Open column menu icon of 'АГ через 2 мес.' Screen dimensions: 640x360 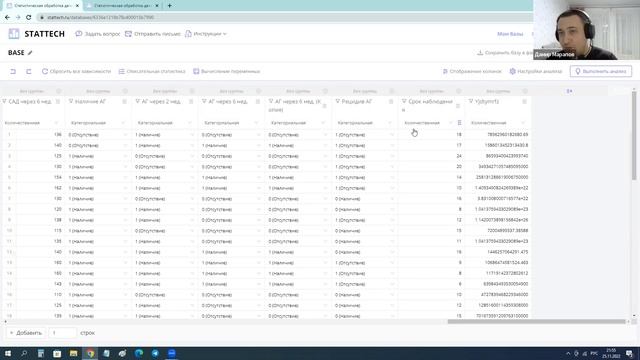(x=191, y=102)
